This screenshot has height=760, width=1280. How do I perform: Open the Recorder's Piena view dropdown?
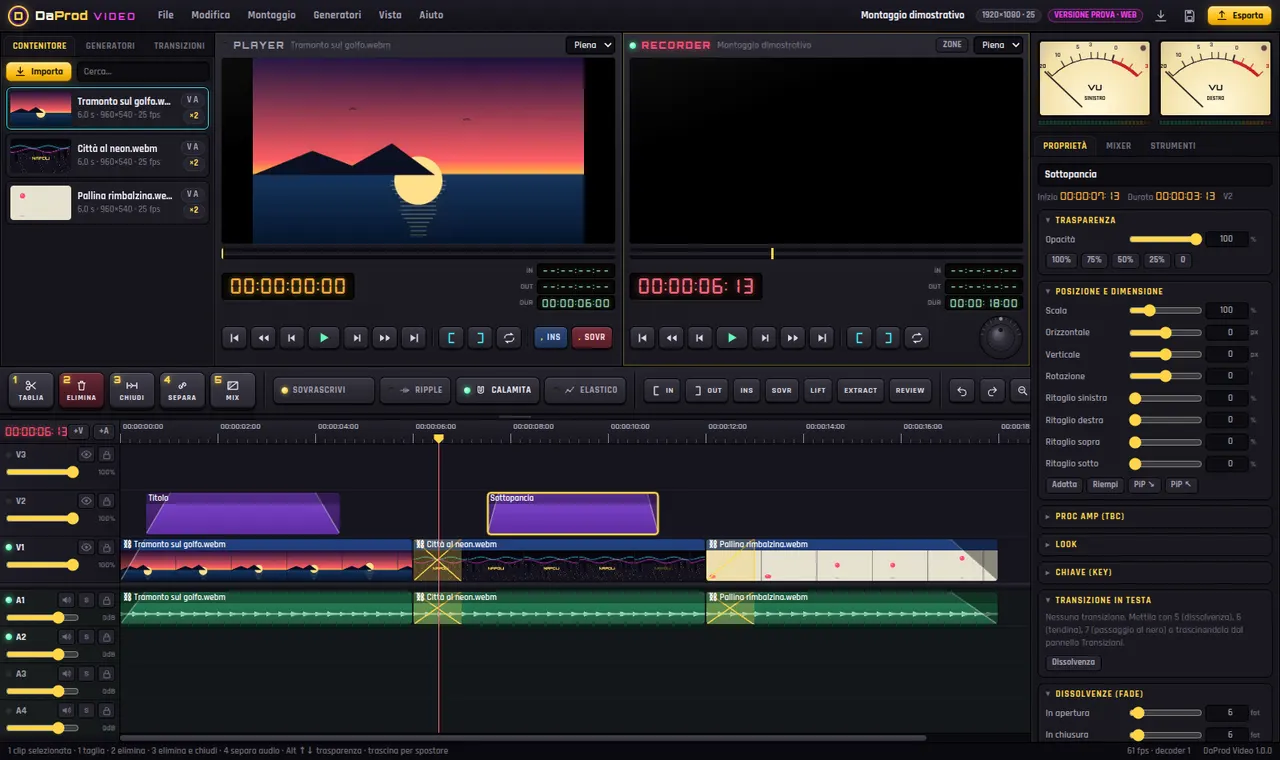tap(998, 45)
